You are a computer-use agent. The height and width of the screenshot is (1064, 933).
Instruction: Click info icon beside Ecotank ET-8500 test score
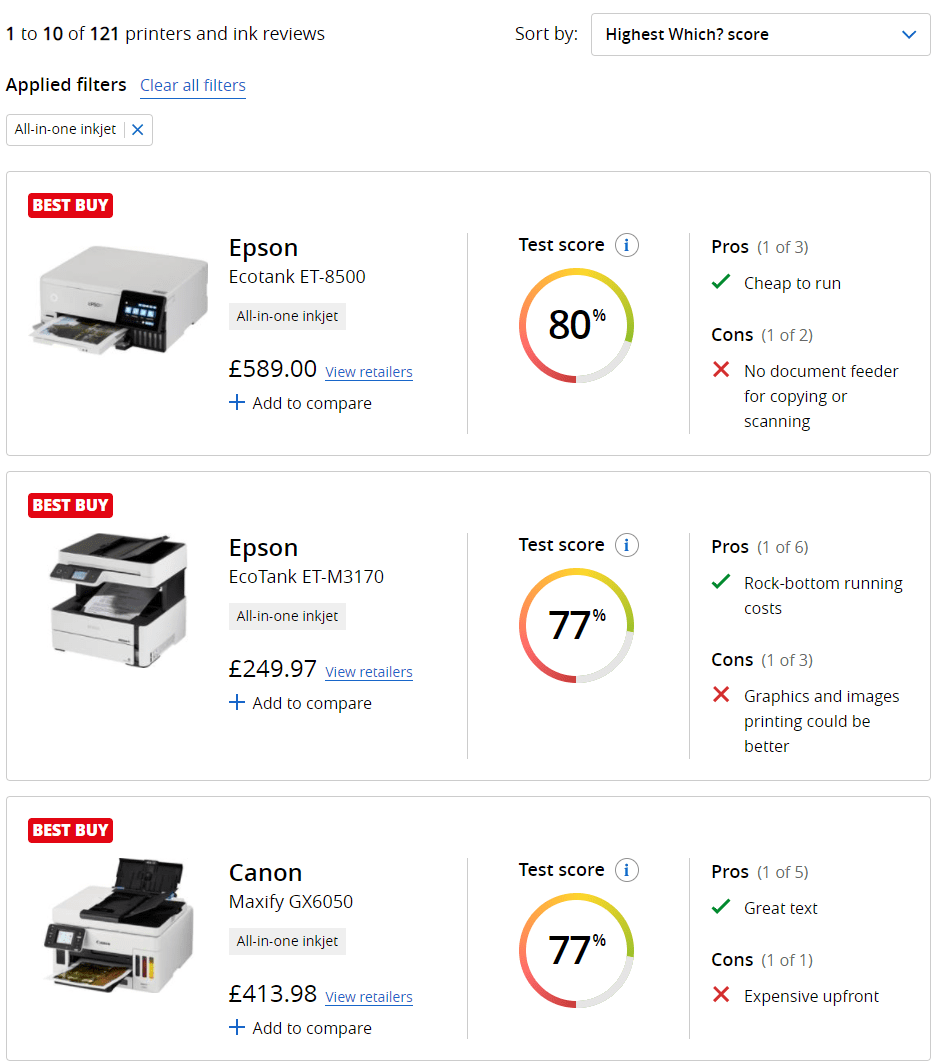(x=627, y=245)
